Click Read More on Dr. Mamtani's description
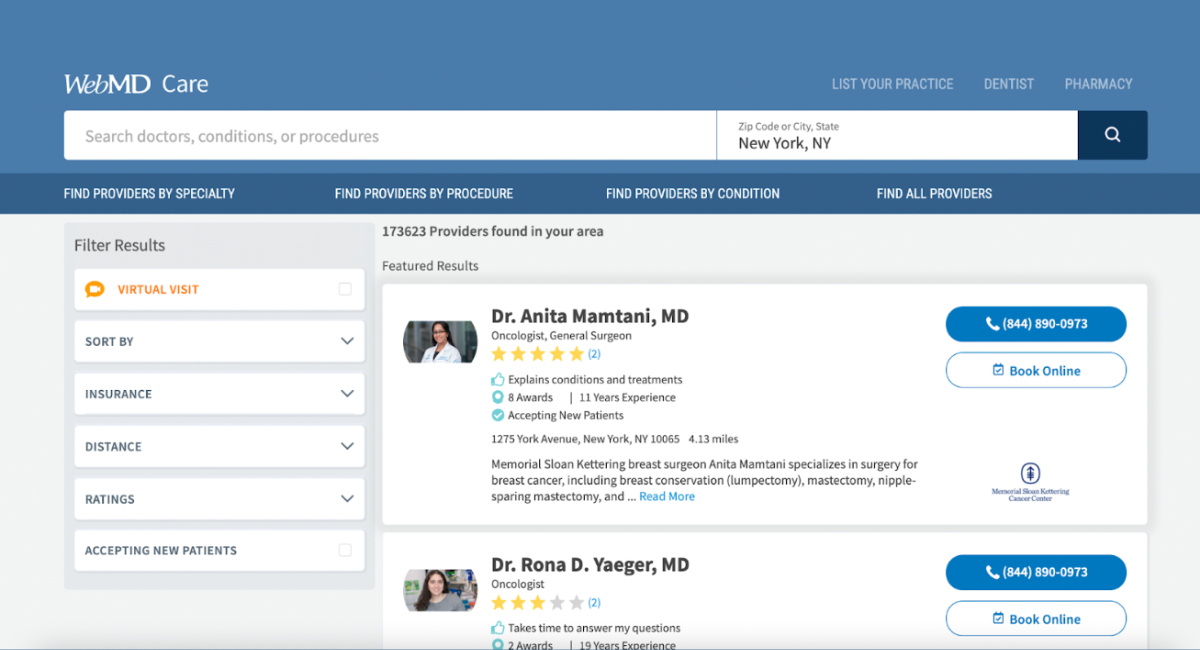 click(x=666, y=496)
